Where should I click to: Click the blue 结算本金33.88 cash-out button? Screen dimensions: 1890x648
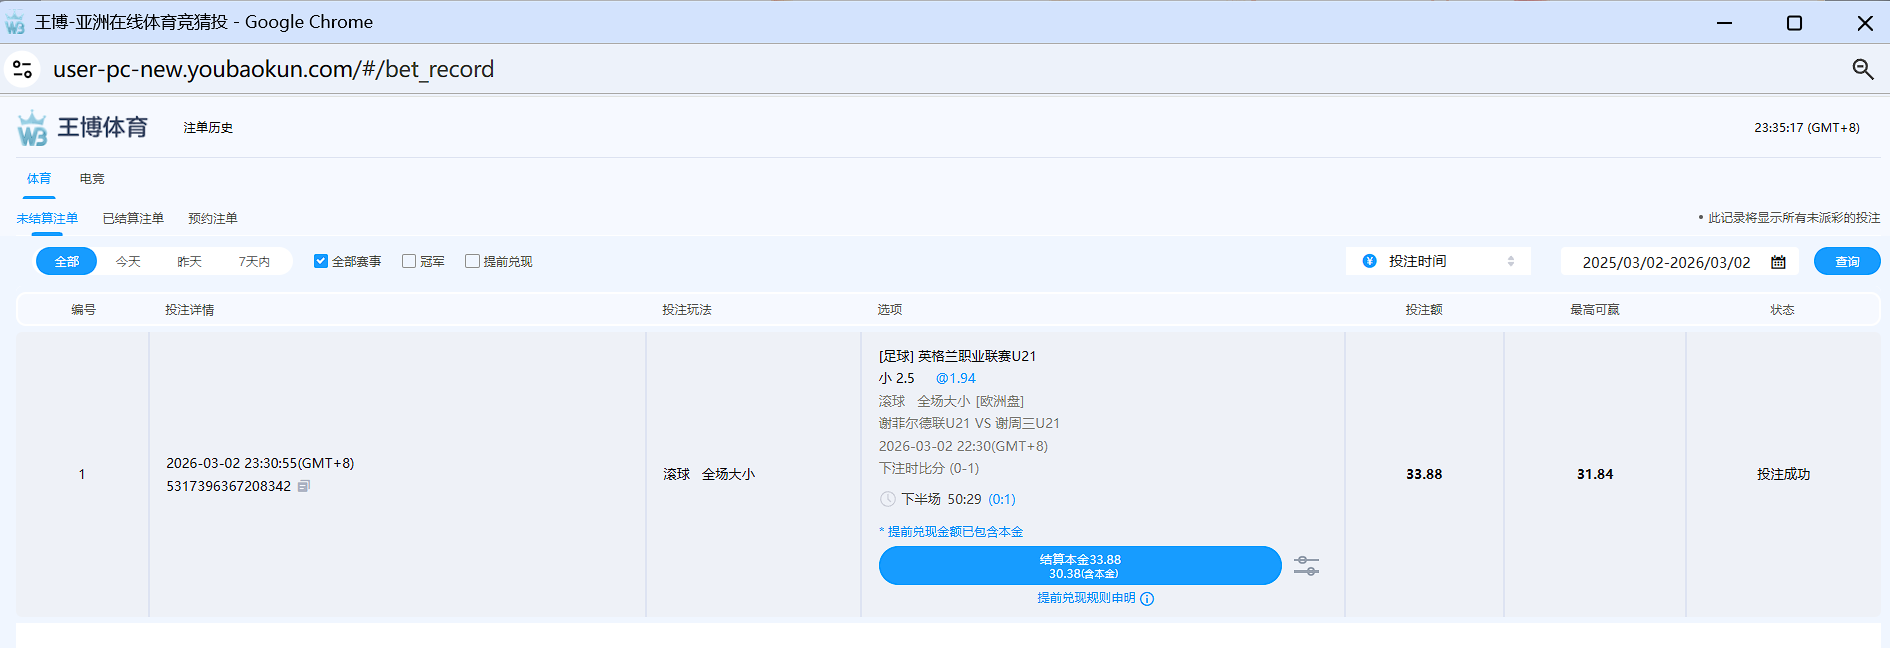pyautogui.click(x=1079, y=566)
